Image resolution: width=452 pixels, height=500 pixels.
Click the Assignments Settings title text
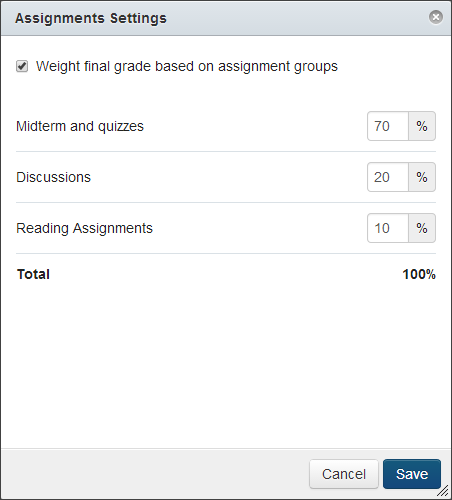coord(91,18)
